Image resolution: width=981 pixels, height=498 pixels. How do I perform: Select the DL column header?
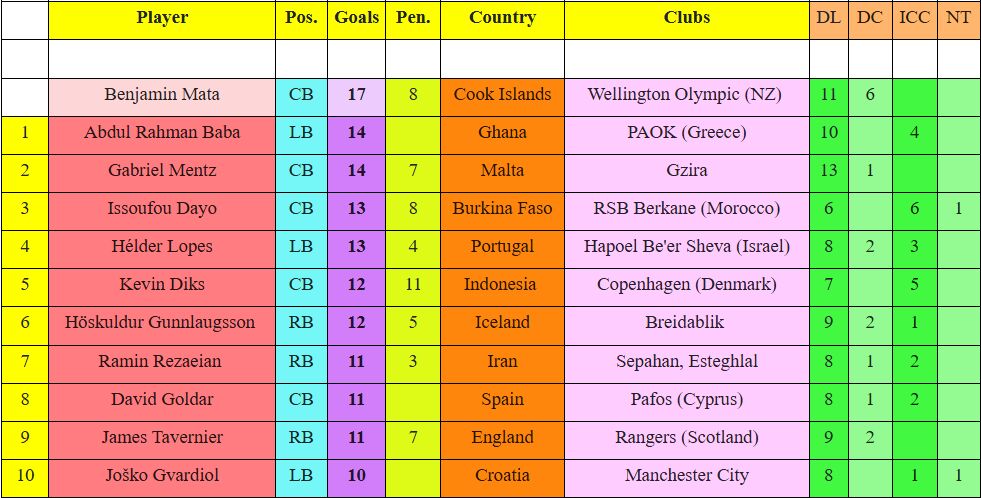pos(828,18)
